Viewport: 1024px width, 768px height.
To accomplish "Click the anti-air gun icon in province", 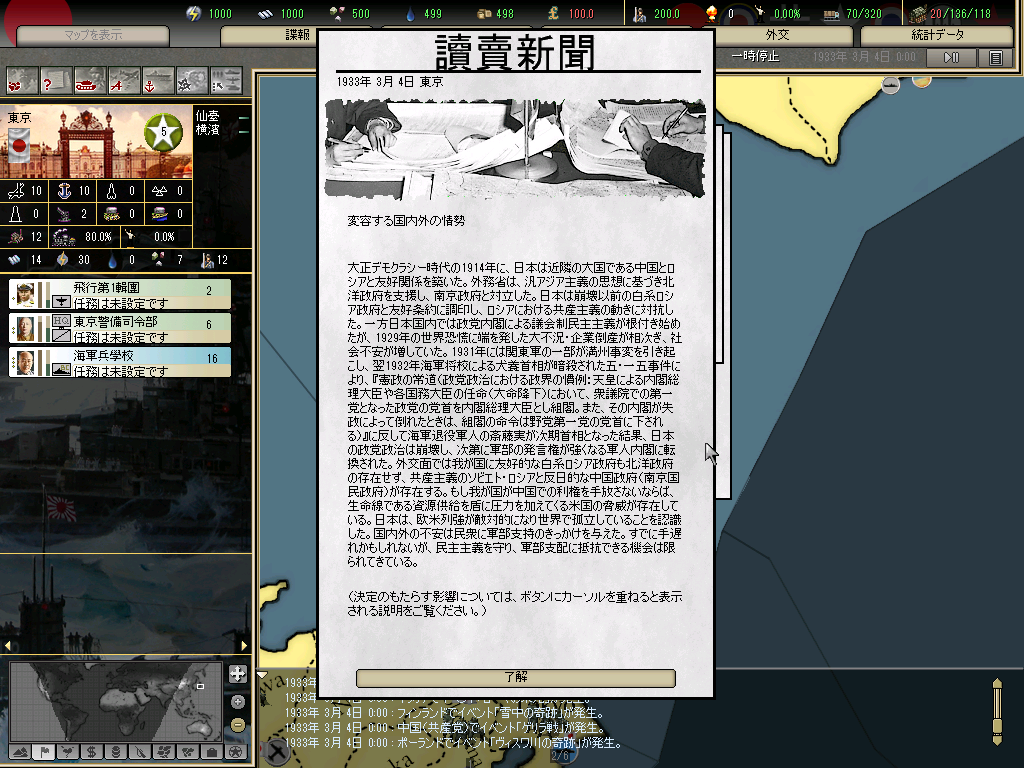I will 64,214.
